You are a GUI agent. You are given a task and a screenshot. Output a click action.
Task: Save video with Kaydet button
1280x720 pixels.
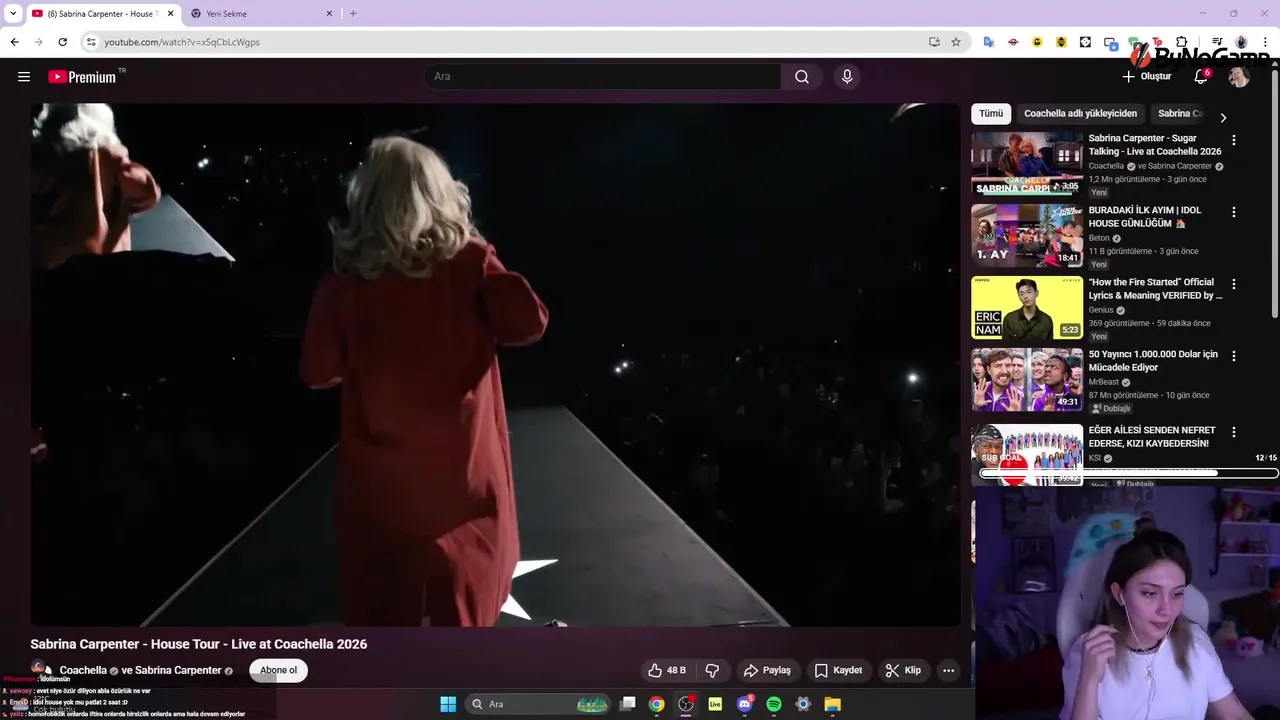coord(838,670)
